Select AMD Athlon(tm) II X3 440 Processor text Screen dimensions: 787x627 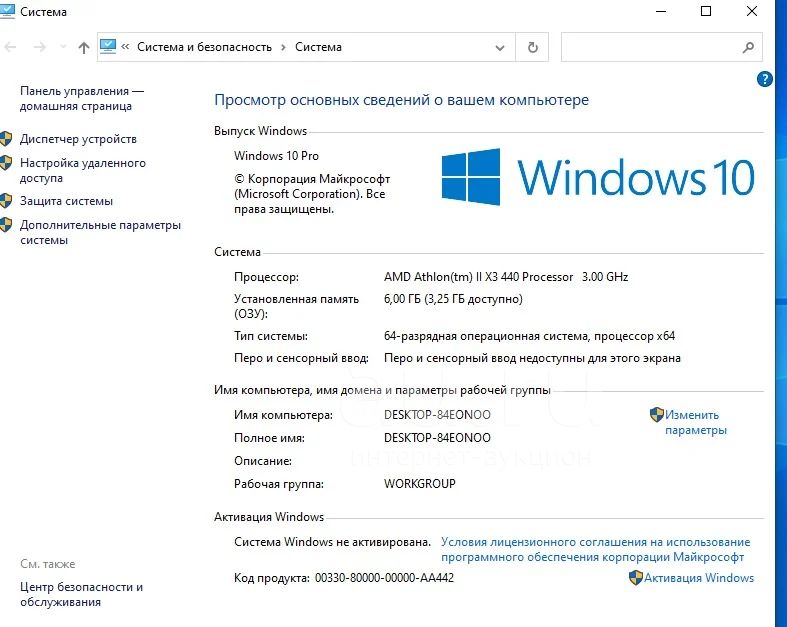478,277
